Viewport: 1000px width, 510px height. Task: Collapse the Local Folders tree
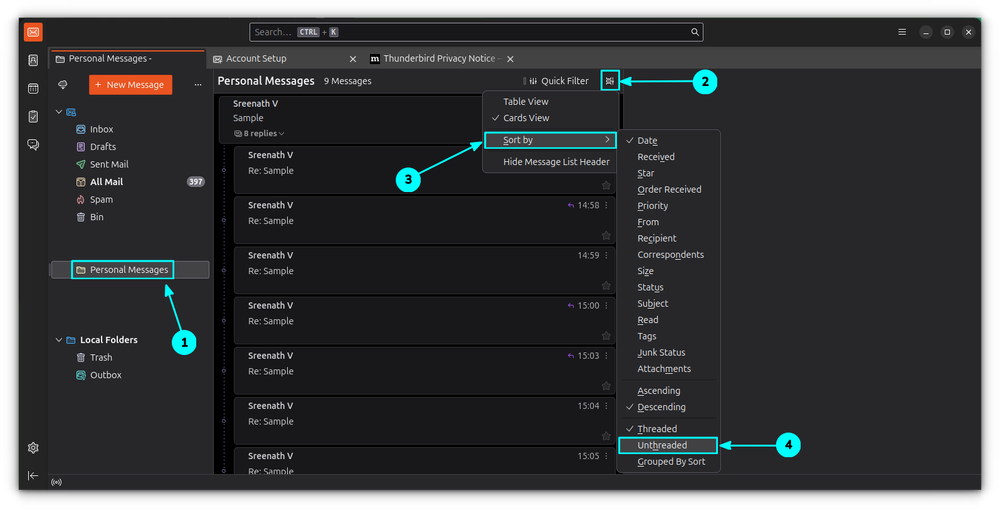(59, 340)
